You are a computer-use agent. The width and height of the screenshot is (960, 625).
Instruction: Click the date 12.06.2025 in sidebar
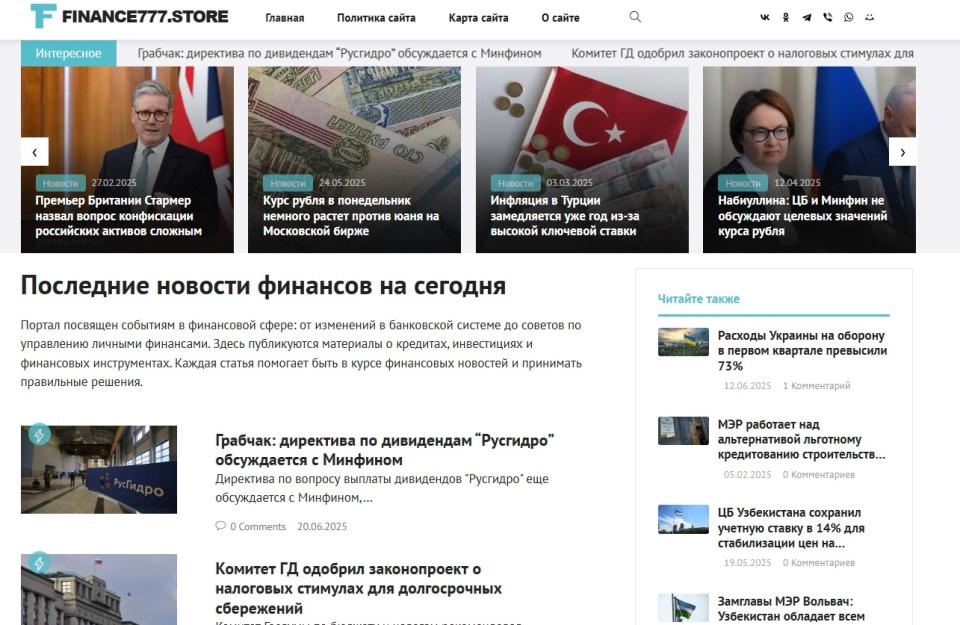point(747,386)
